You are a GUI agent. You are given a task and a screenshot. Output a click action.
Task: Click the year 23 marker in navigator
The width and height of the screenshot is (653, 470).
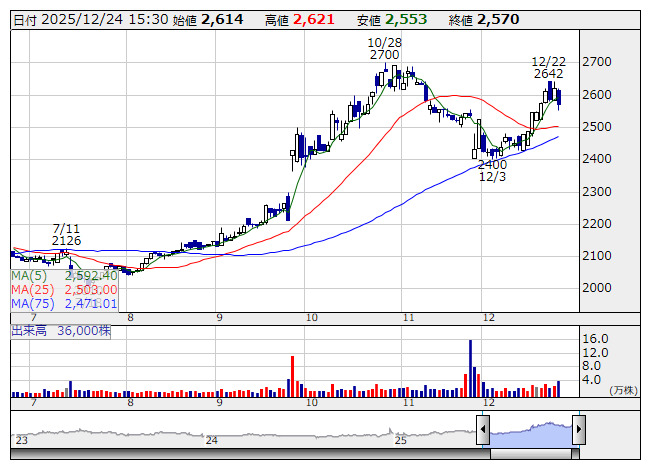click(x=22, y=440)
